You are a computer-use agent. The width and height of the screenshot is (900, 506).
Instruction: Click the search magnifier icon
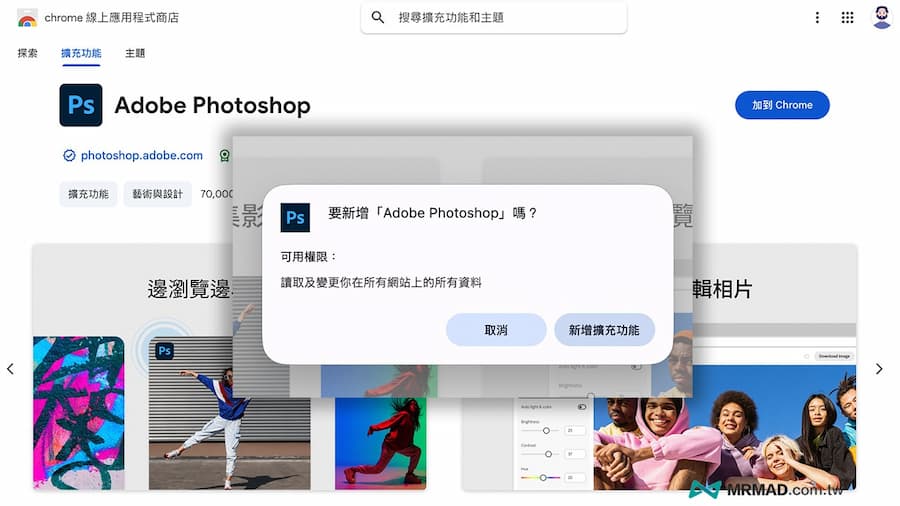coord(378,17)
